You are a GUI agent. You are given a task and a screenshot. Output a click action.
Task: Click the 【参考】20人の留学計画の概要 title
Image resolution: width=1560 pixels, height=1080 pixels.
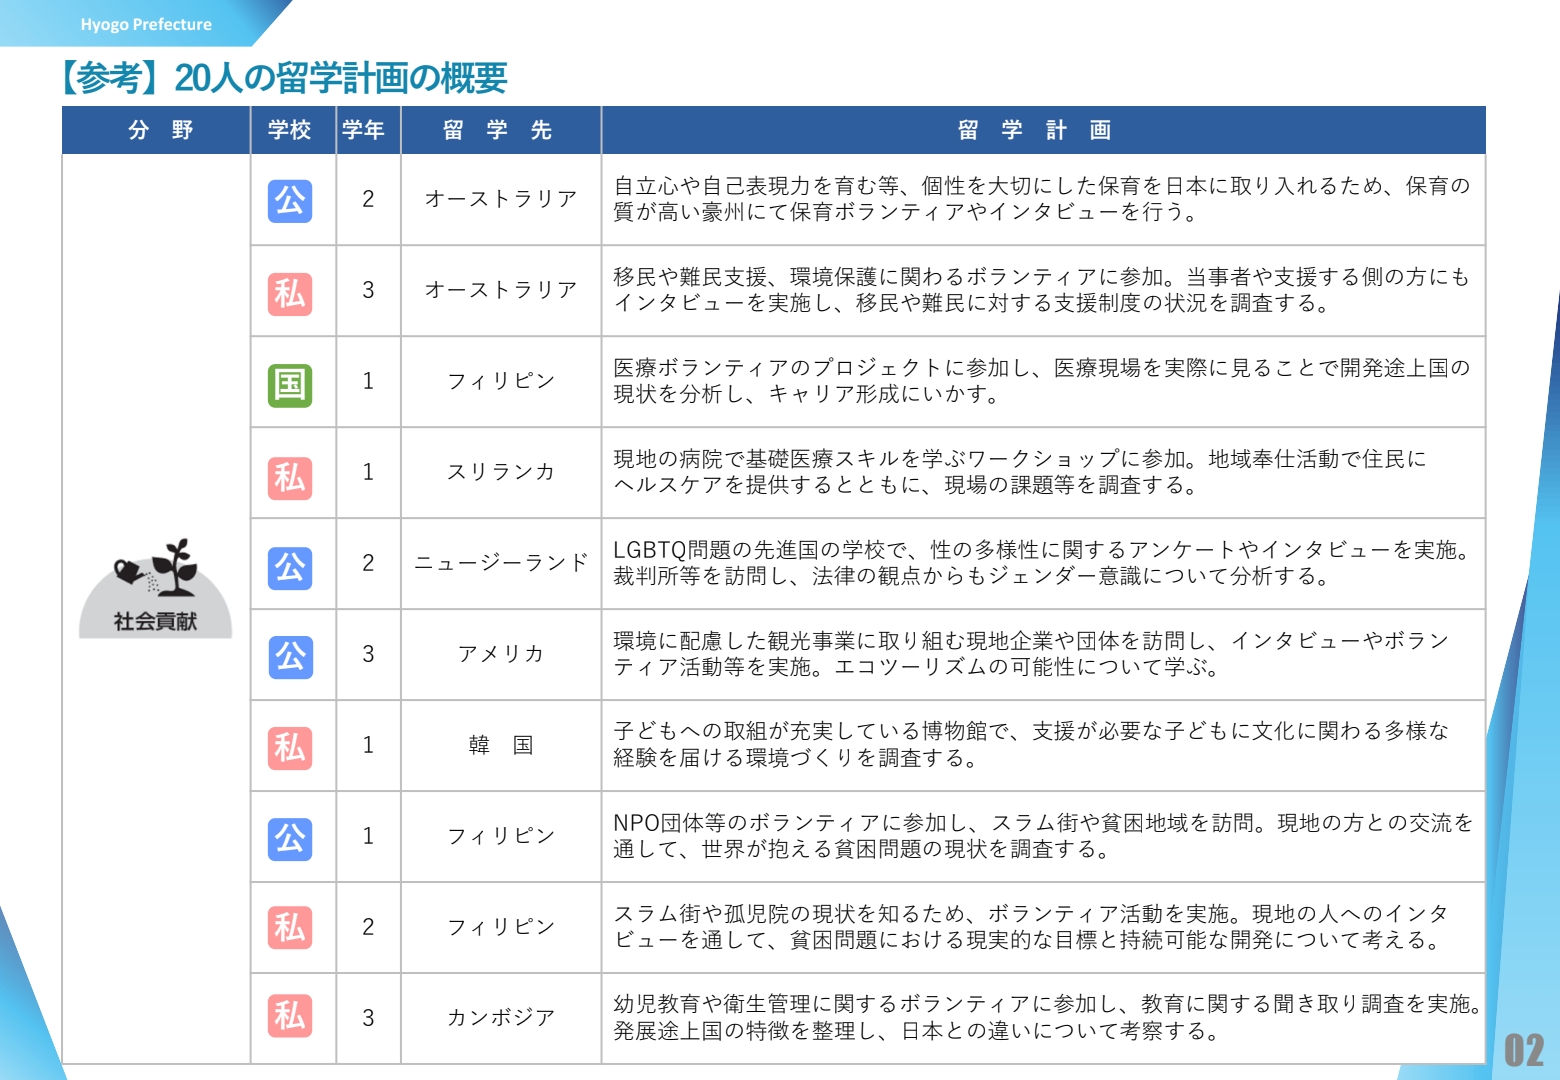pyautogui.click(x=283, y=78)
